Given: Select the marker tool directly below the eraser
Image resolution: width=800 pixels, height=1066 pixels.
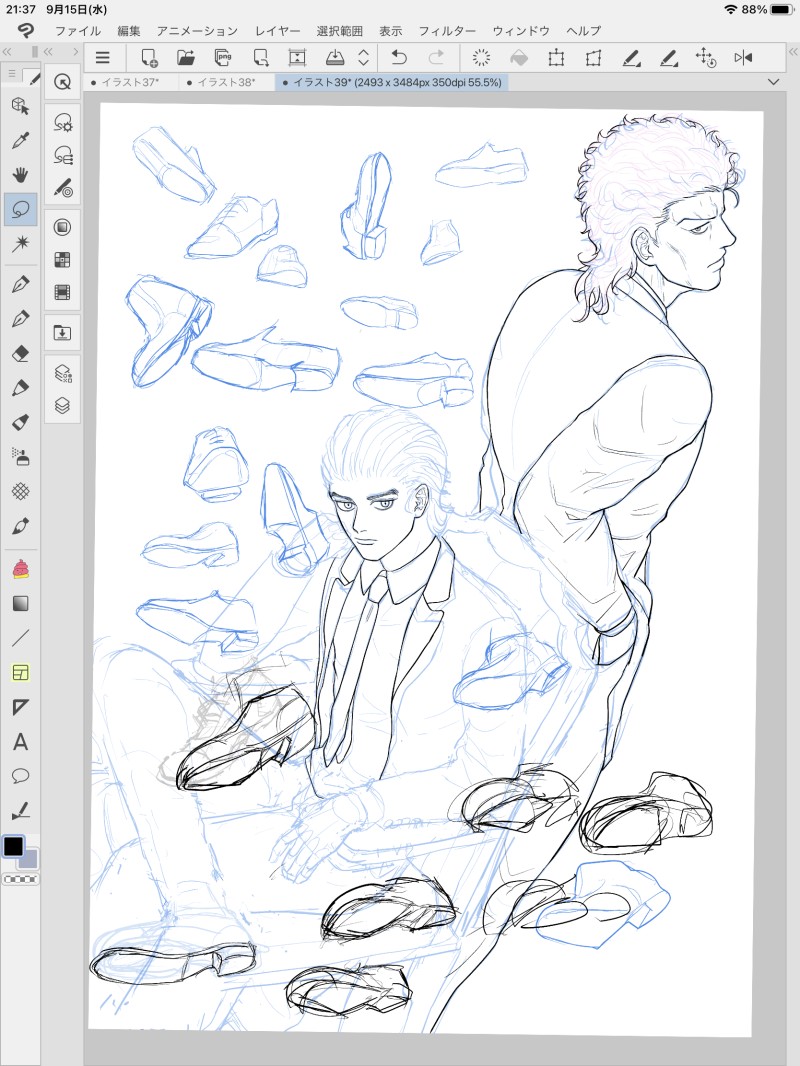Looking at the screenshot, I should click(20, 388).
